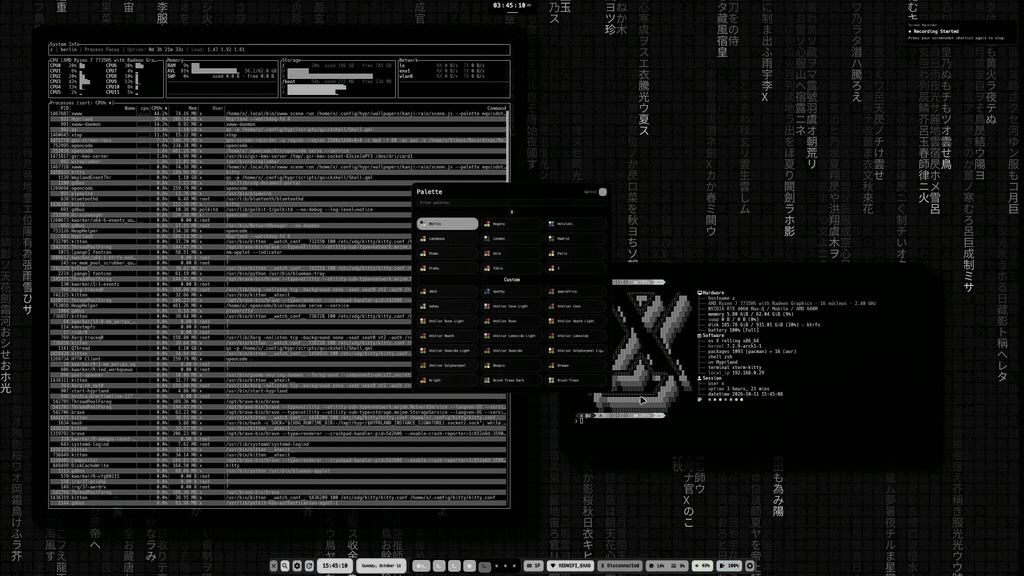
Task: Pick the London palette
Action: [x=511, y=238]
